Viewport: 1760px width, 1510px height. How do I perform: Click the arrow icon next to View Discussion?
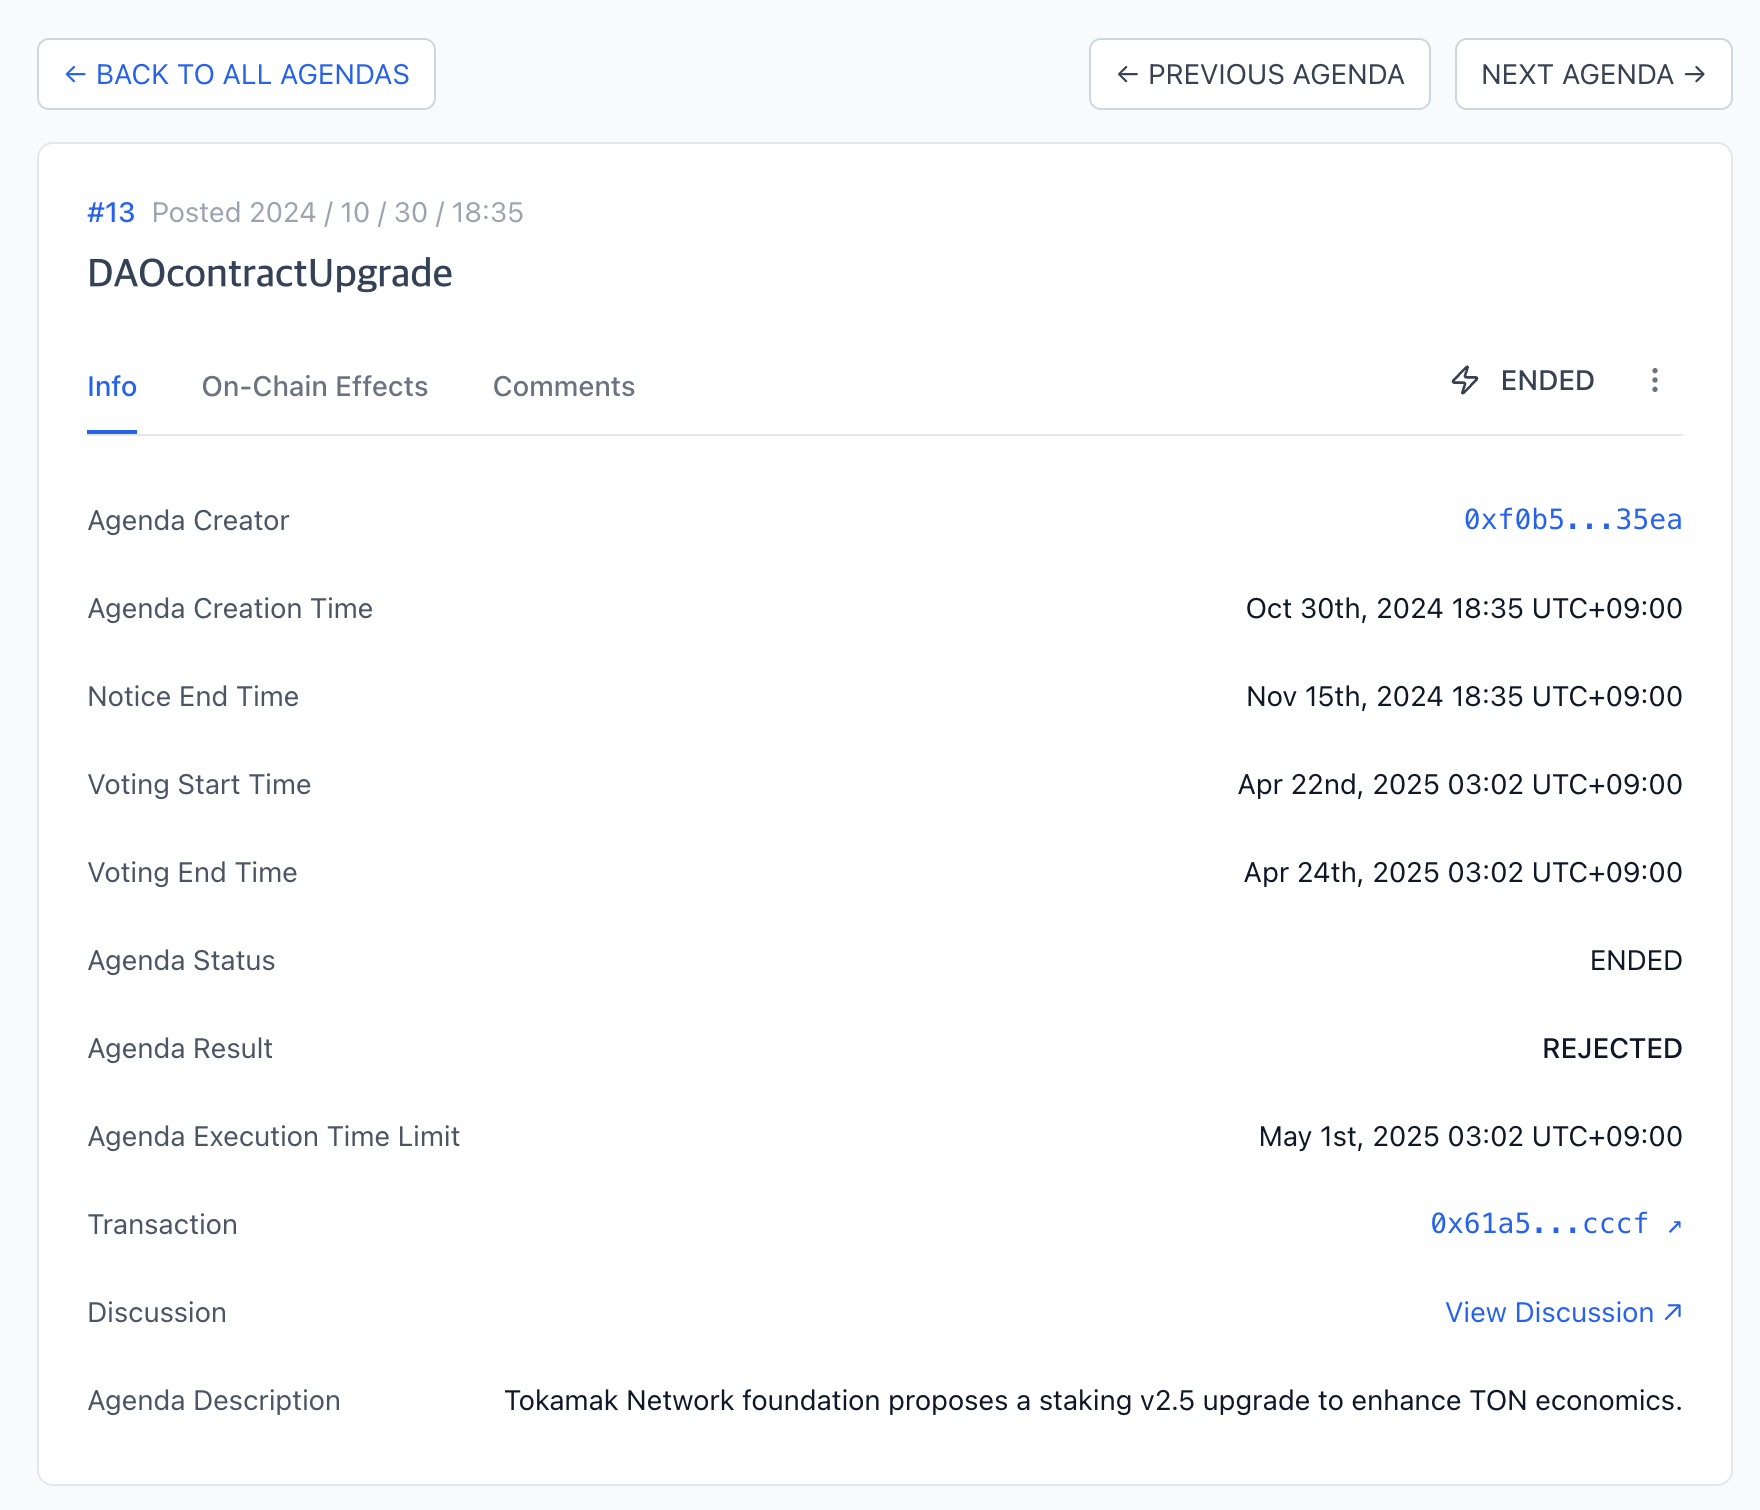pos(1673,1312)
